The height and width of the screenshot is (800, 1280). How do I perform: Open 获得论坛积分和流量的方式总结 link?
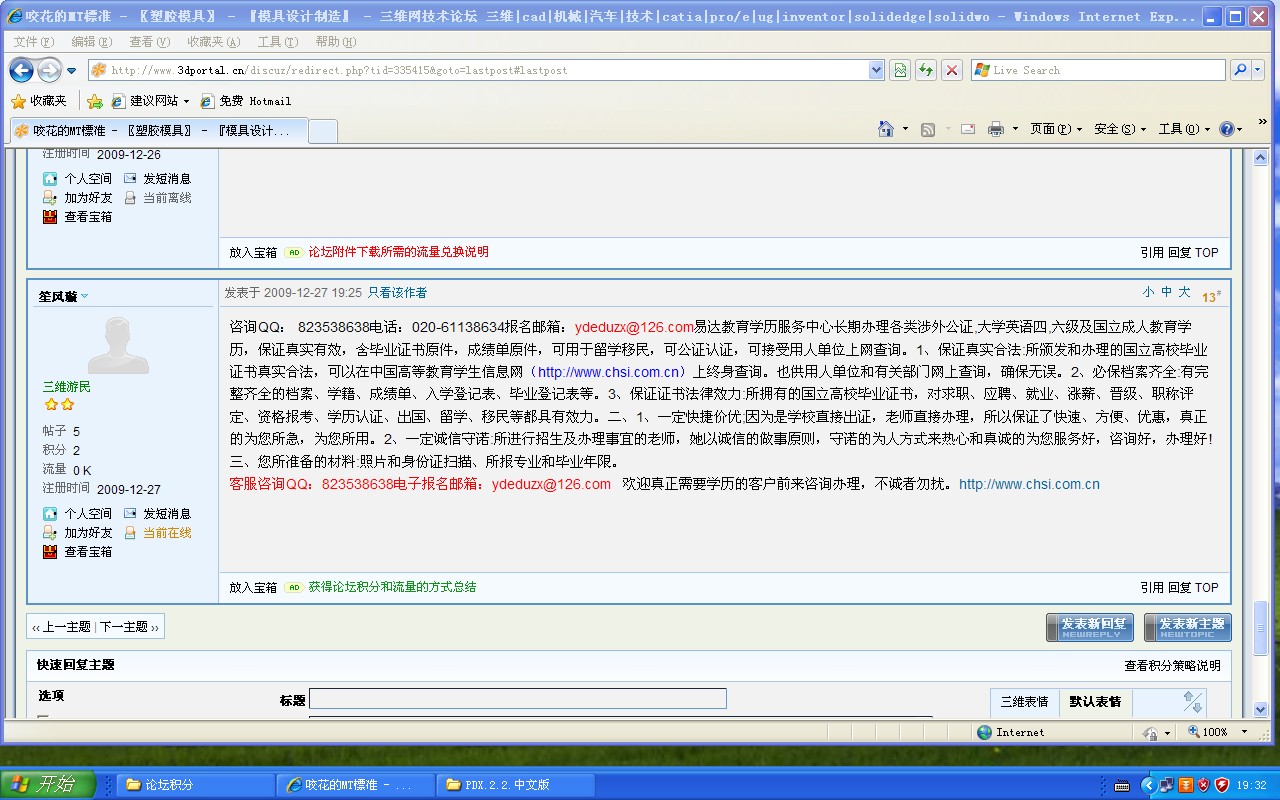click(392, 587)
